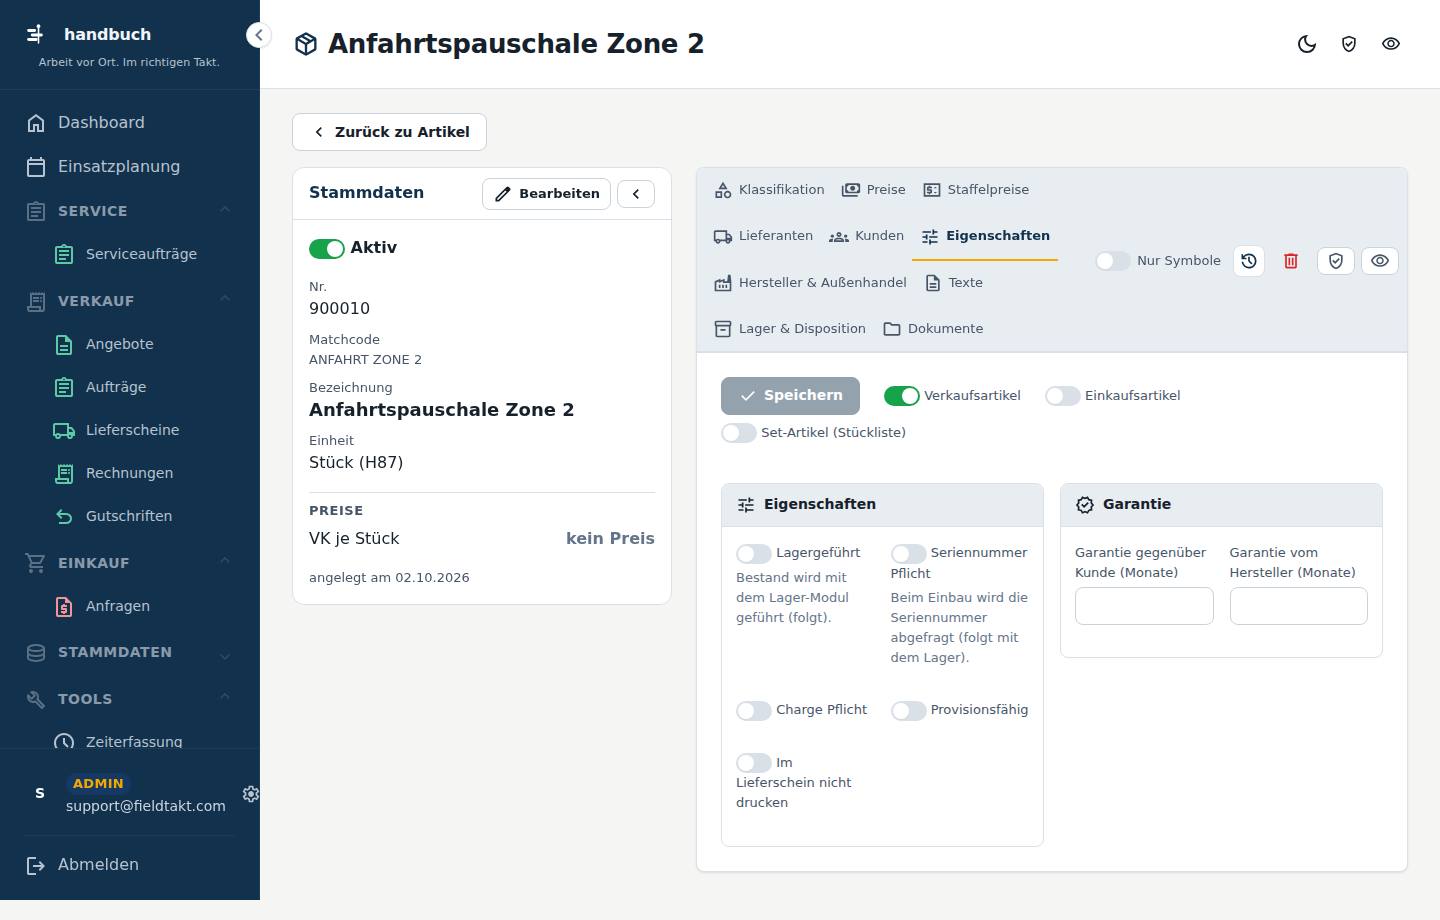This screenshot has width=1440, height=920.
Task: Disable the Verkaufsartikel switch
Action: (902, 396)
